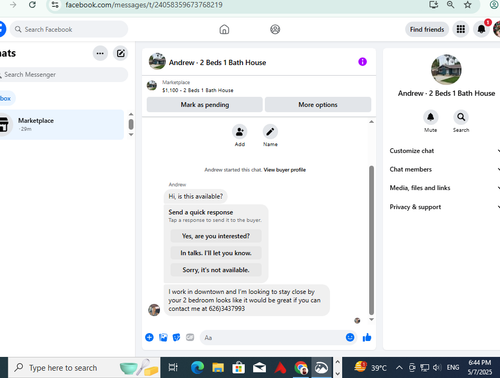Select the Marketplace chat entry
Viewport: 500px width, 378px height.
click(x=62, y=125)
